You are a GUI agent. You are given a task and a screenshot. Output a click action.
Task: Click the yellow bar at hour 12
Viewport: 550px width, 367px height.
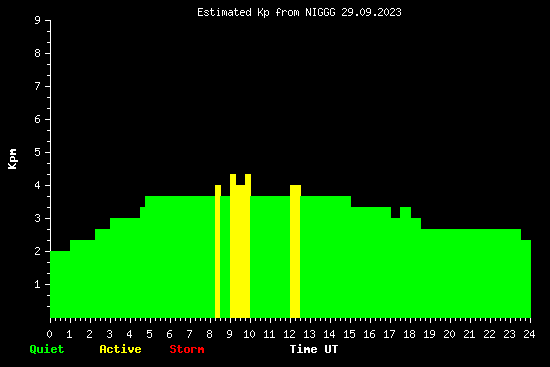click(x=295, y=251)
